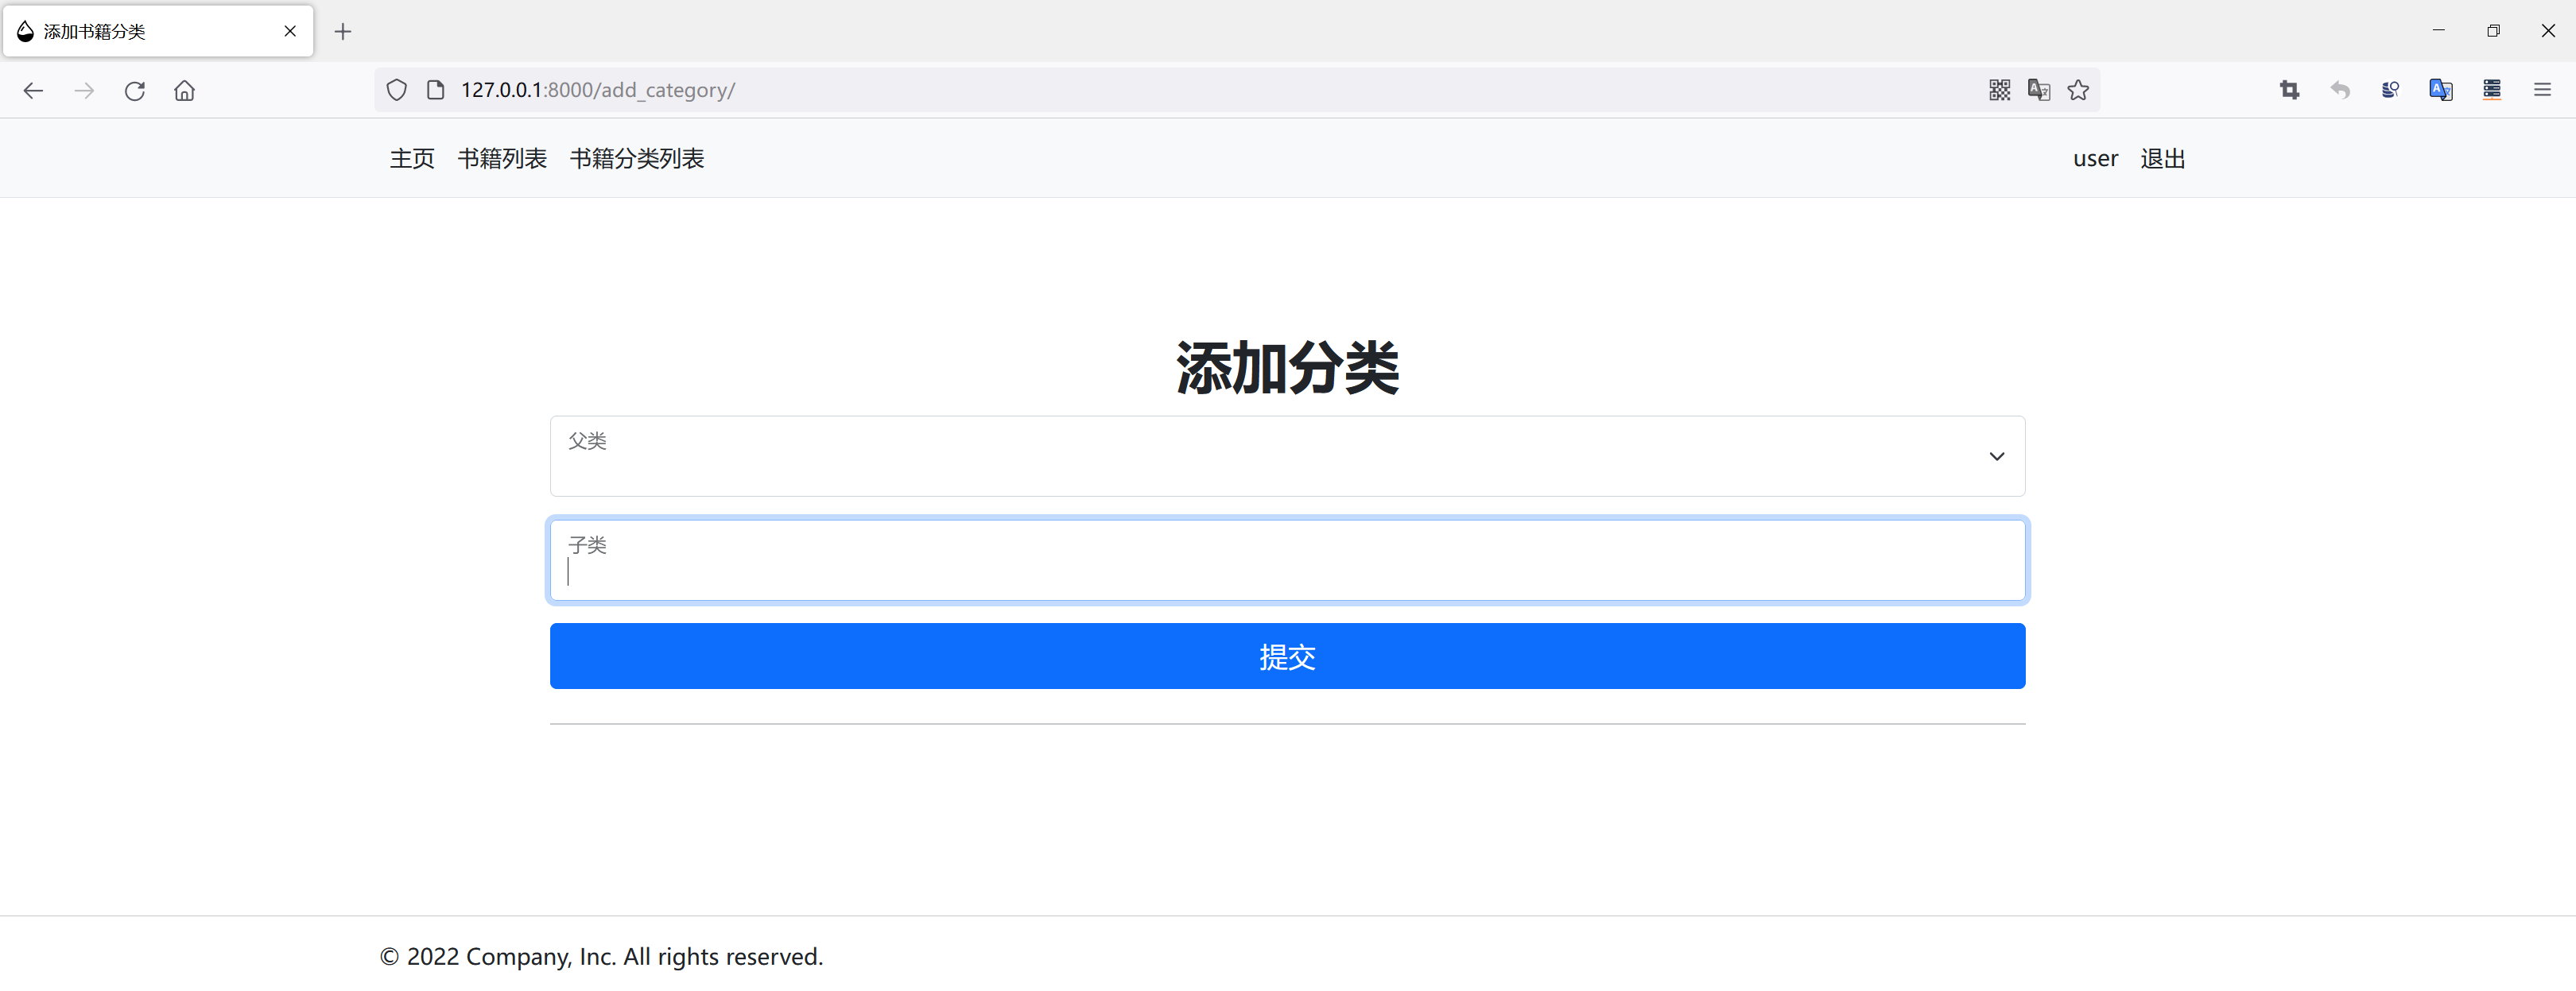Go to 主页 in the navbar
Screen dimensions: 2576x991
(412, 158)
